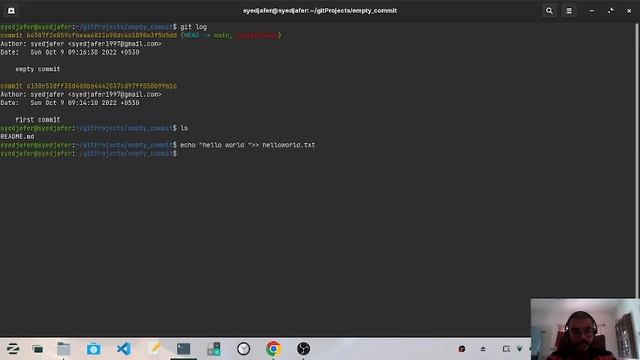Click the 'ls' command text

(184, 128)
